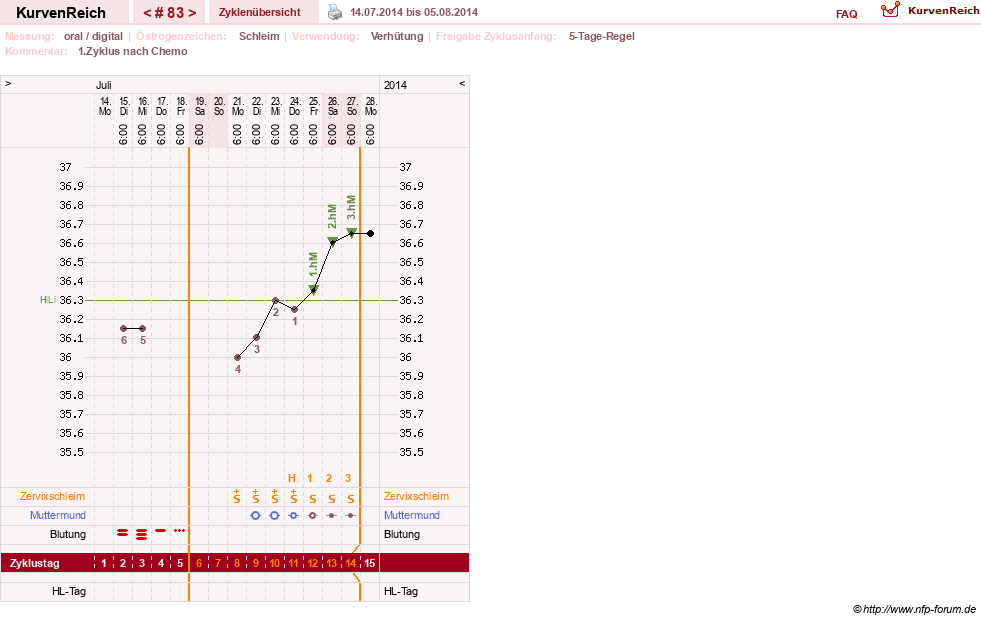Open the KurvenReich logo link at top right
This screenshot has height=621, width=981.
click(x=930, y=11)
